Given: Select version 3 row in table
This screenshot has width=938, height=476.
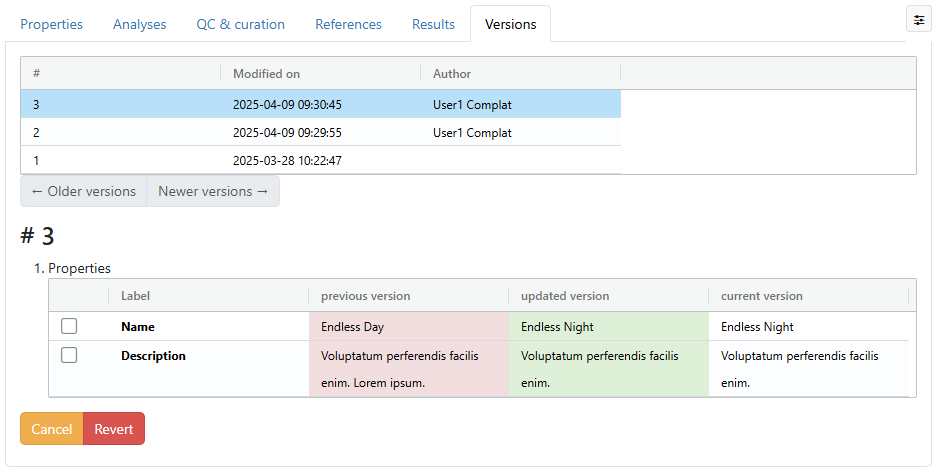Looking at the screenshot, I should pos(320,104).
